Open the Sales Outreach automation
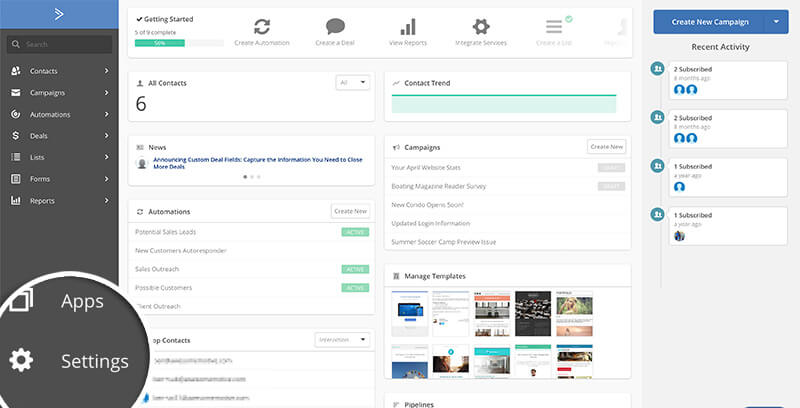The height and width of the screenshot is (408, 800). [157, 269]
